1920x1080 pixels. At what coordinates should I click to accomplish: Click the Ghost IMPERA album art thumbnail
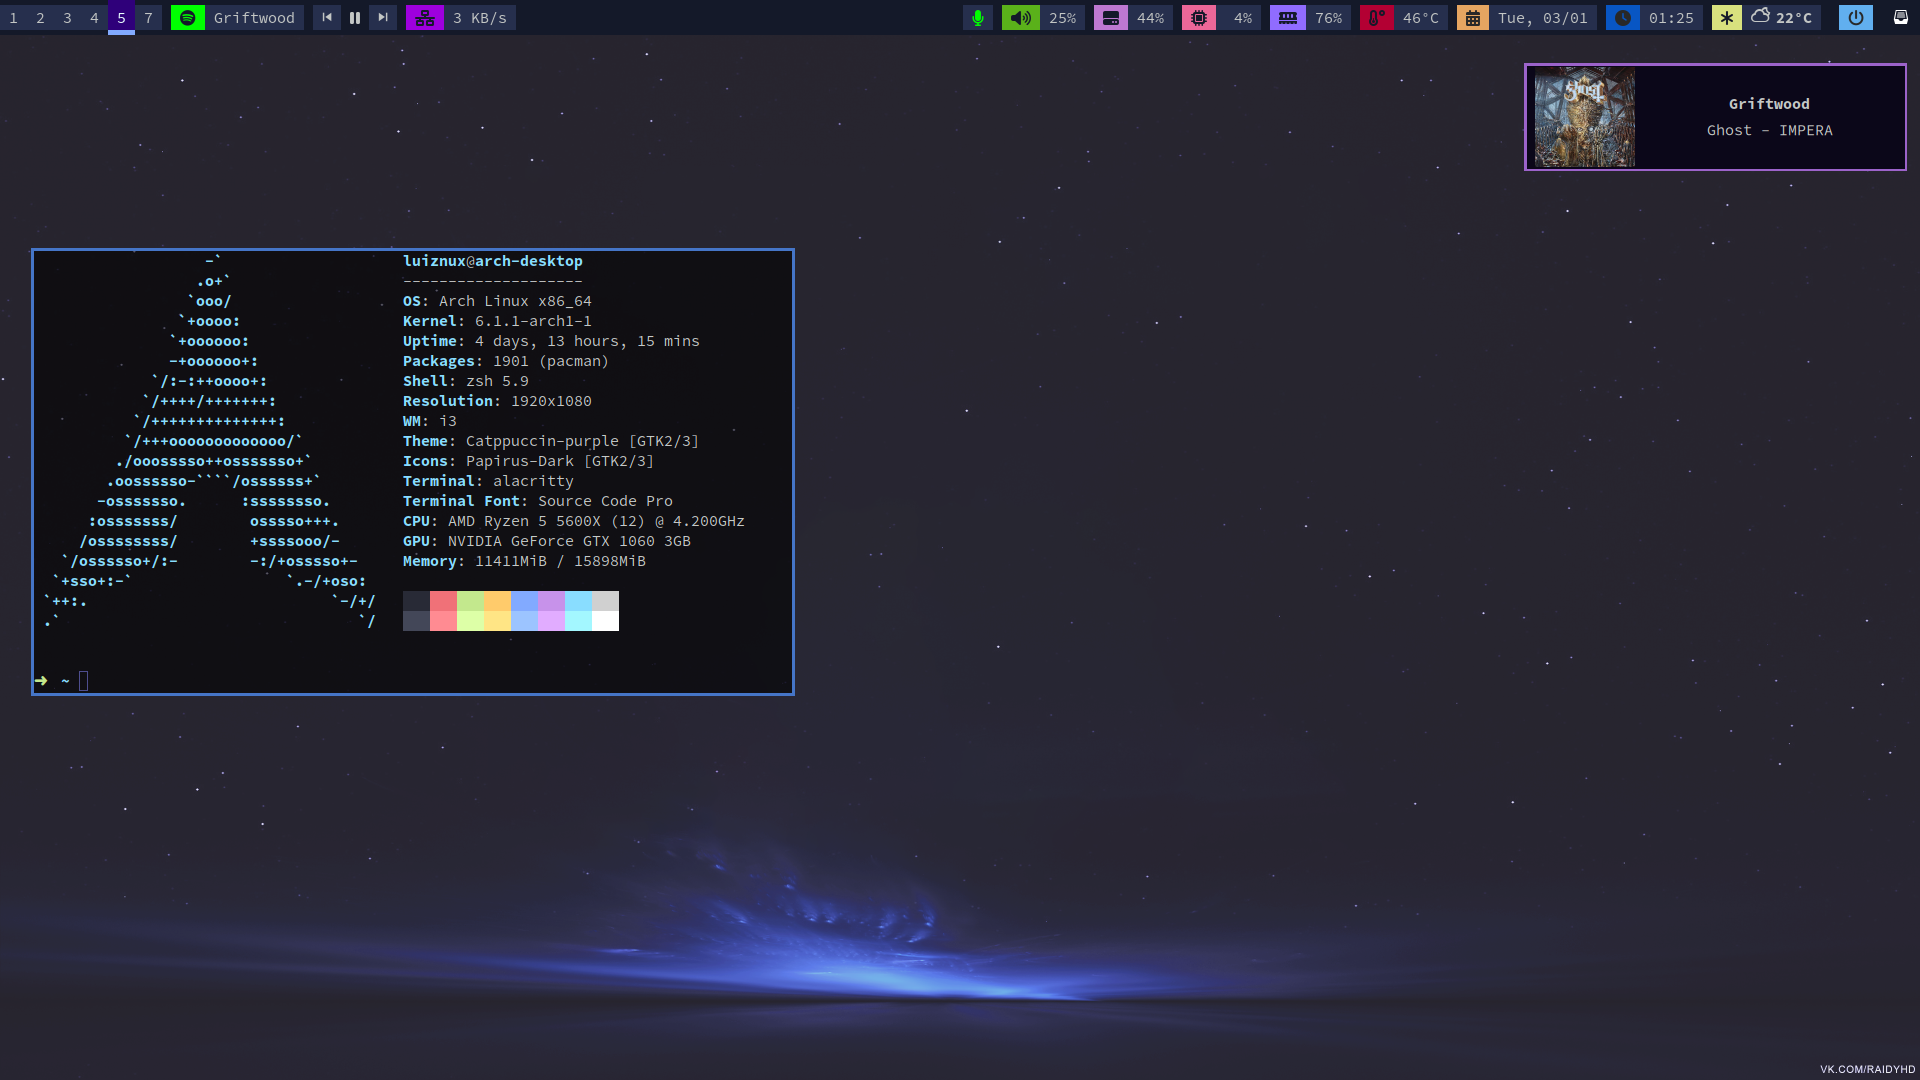pyautogui.click(x=1585, y=117)
